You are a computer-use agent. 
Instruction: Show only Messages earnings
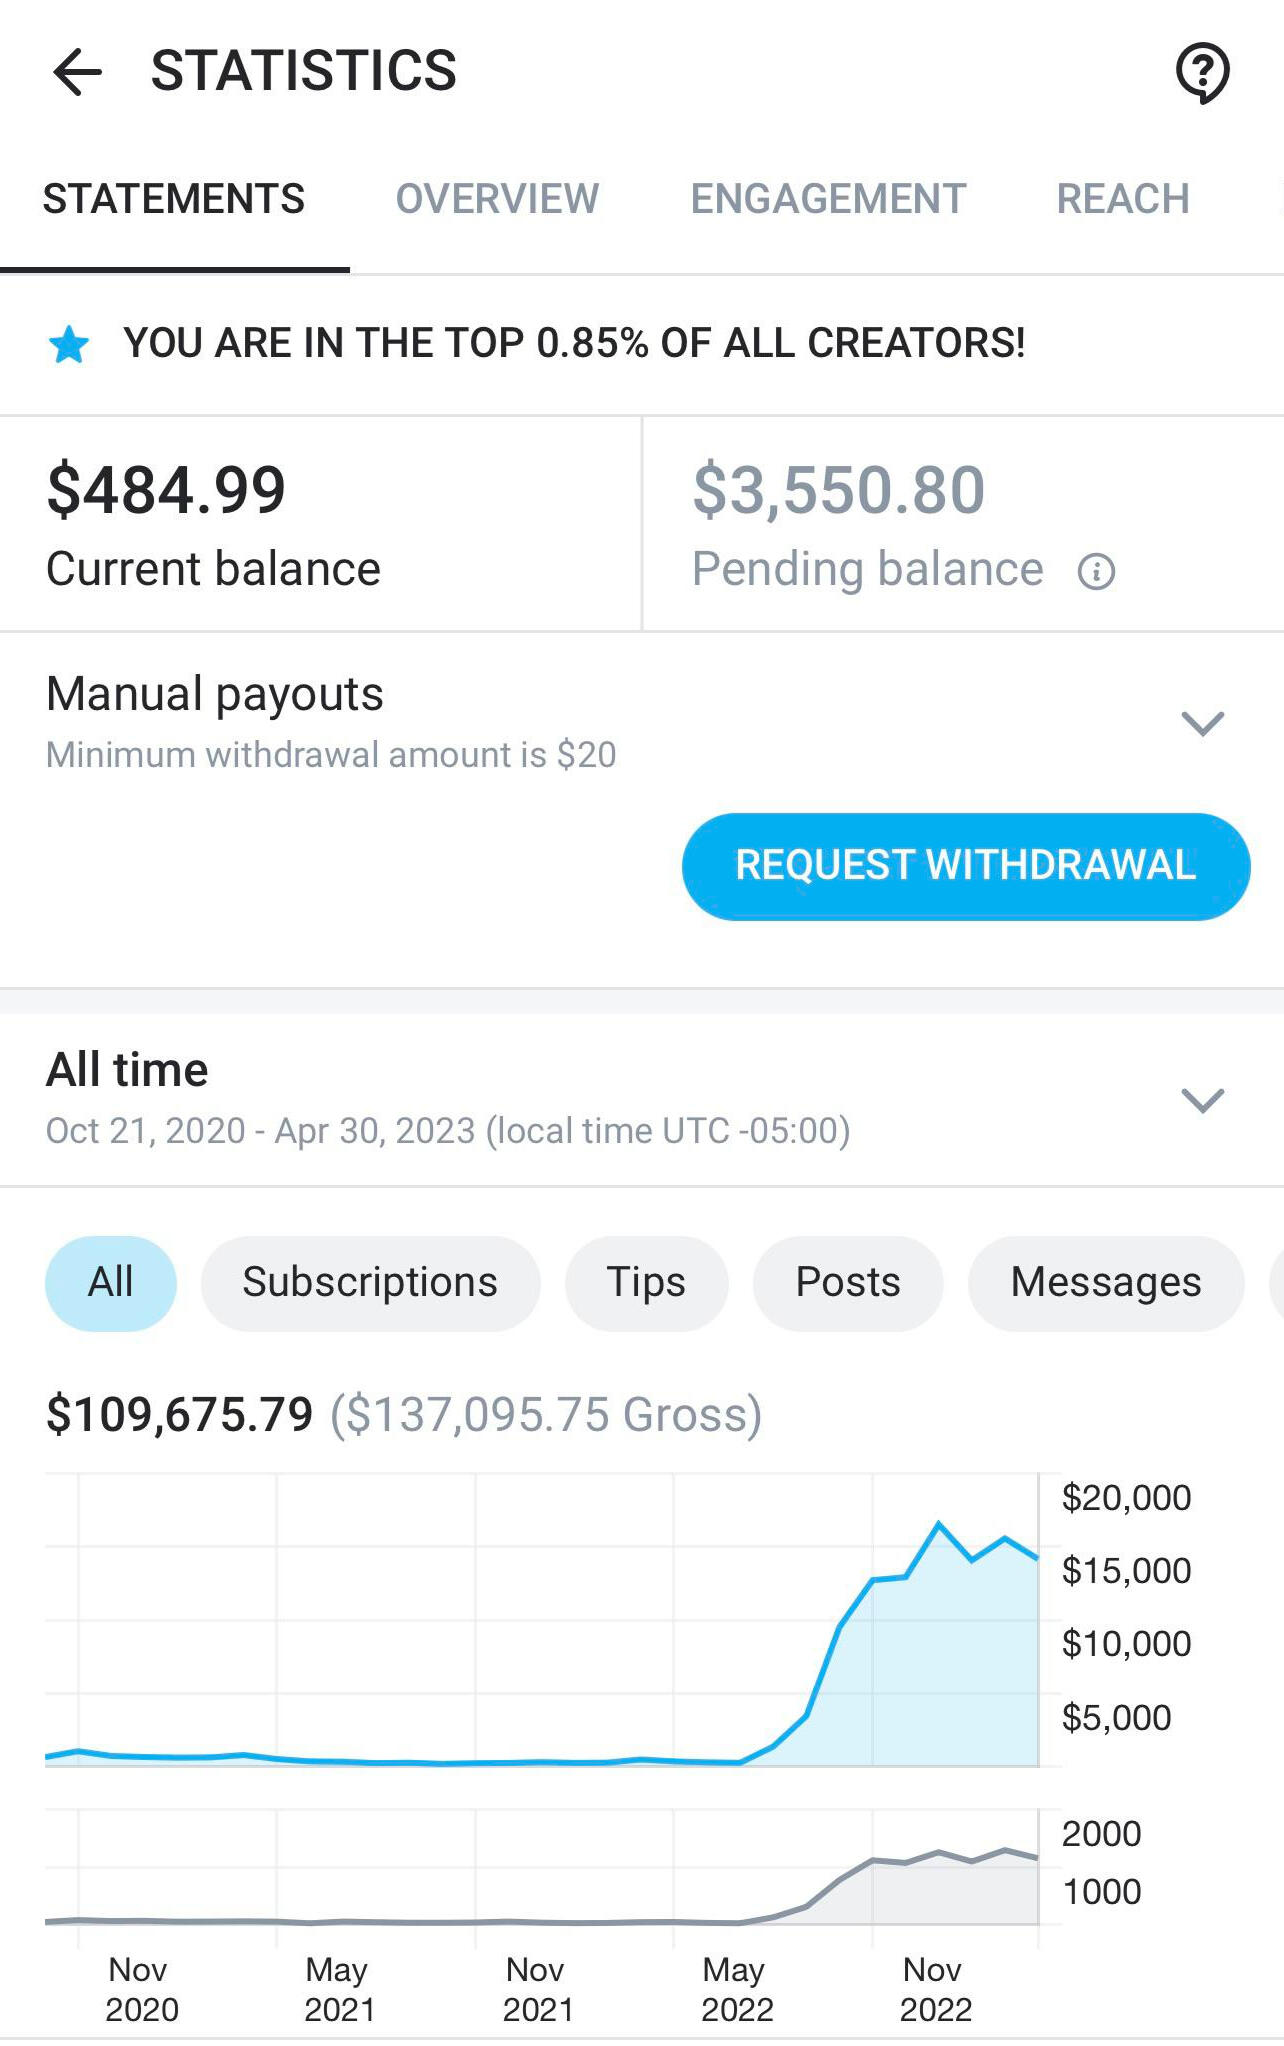tap(1106, 1283)
